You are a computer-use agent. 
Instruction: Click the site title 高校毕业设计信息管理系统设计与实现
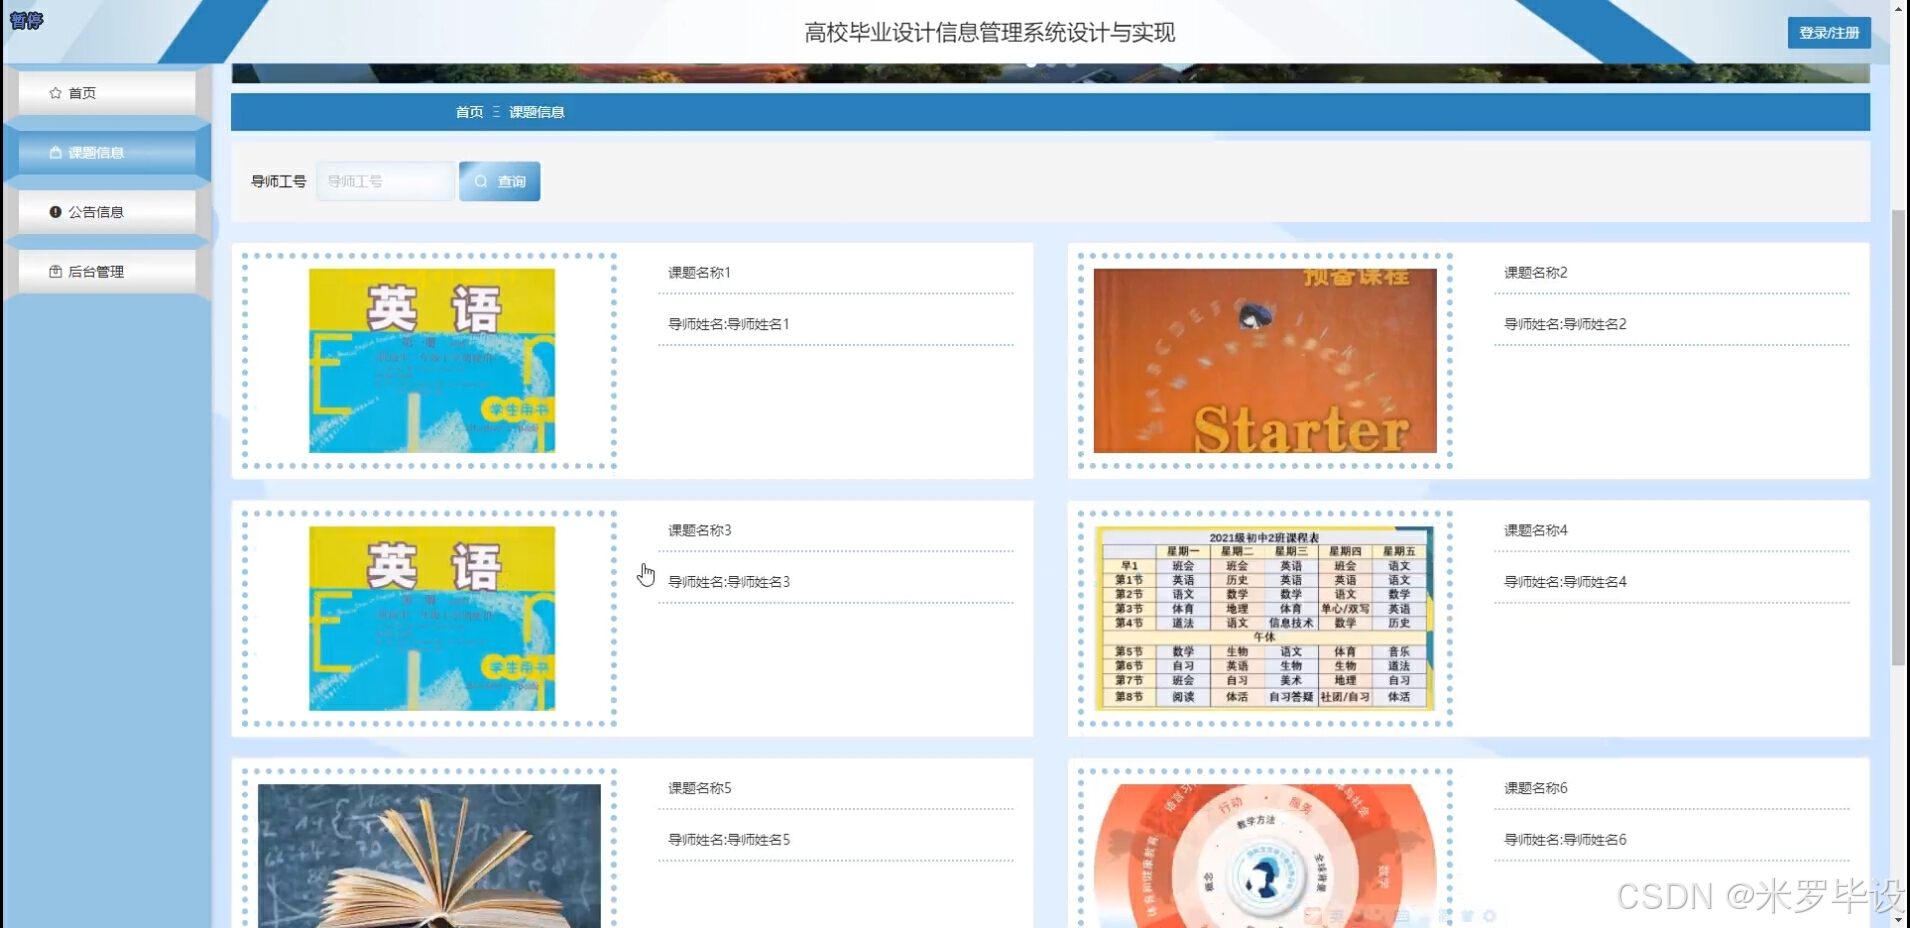coord(989,33)
